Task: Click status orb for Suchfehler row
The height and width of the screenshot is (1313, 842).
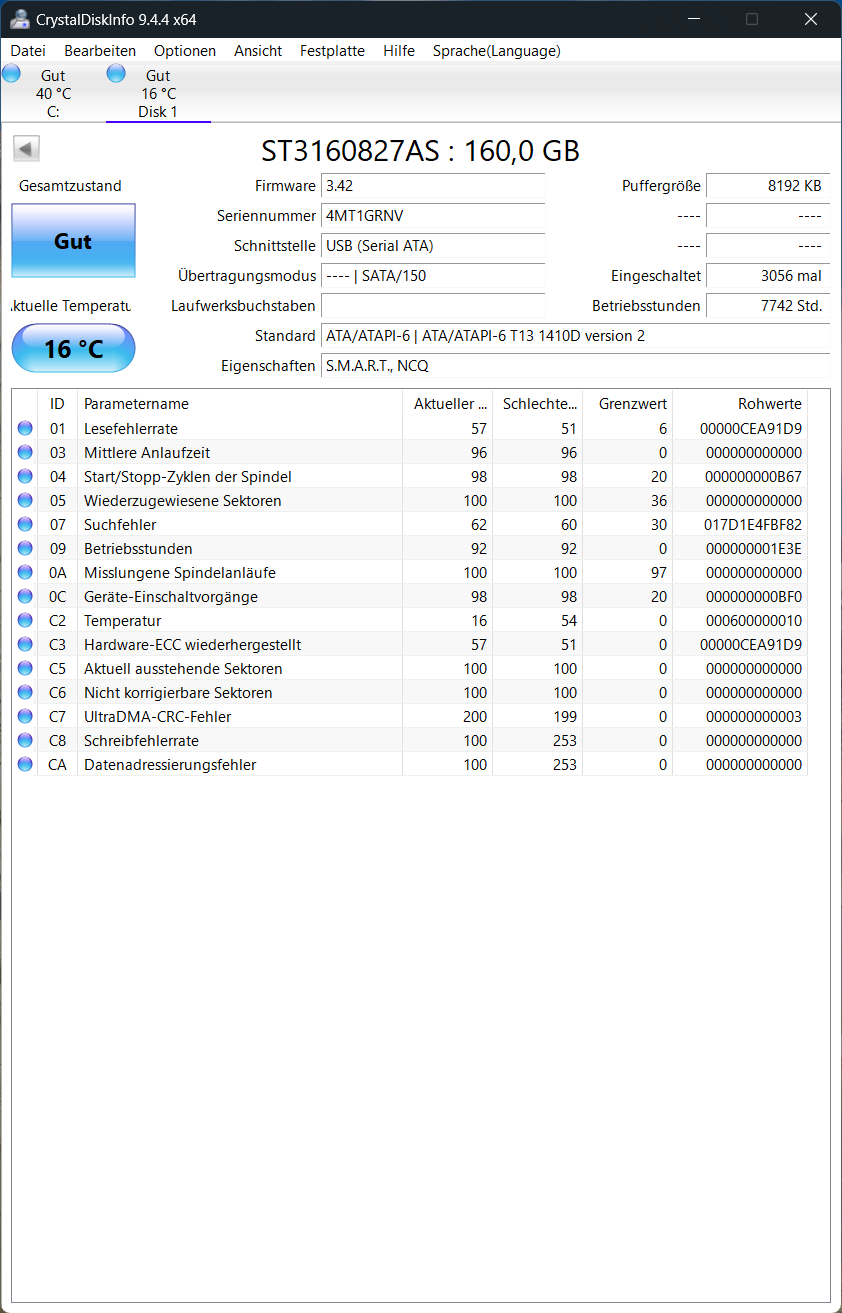Action: pos(25,525)
